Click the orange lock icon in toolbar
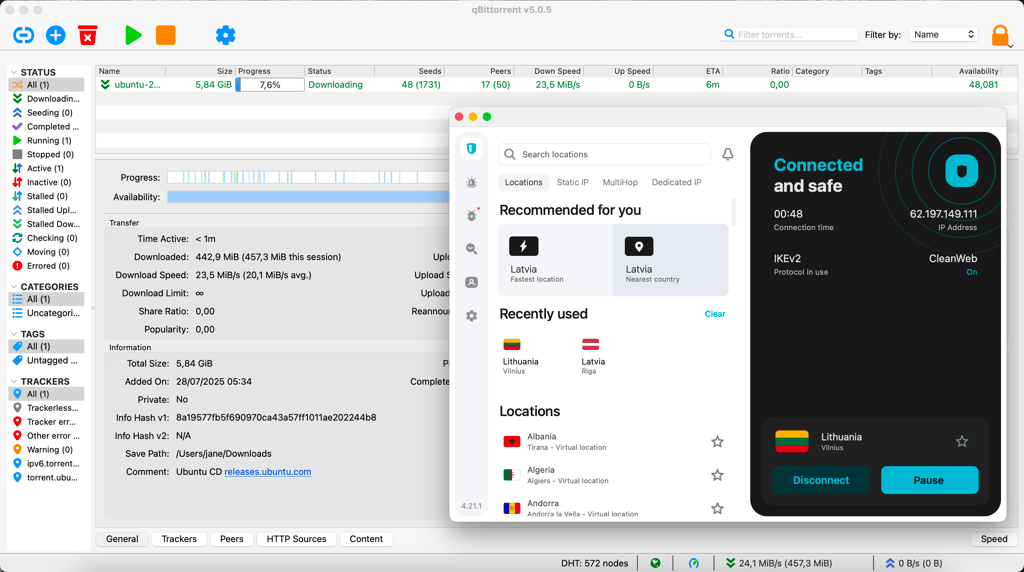The image size is (1024, 572). click(1000, 35)
